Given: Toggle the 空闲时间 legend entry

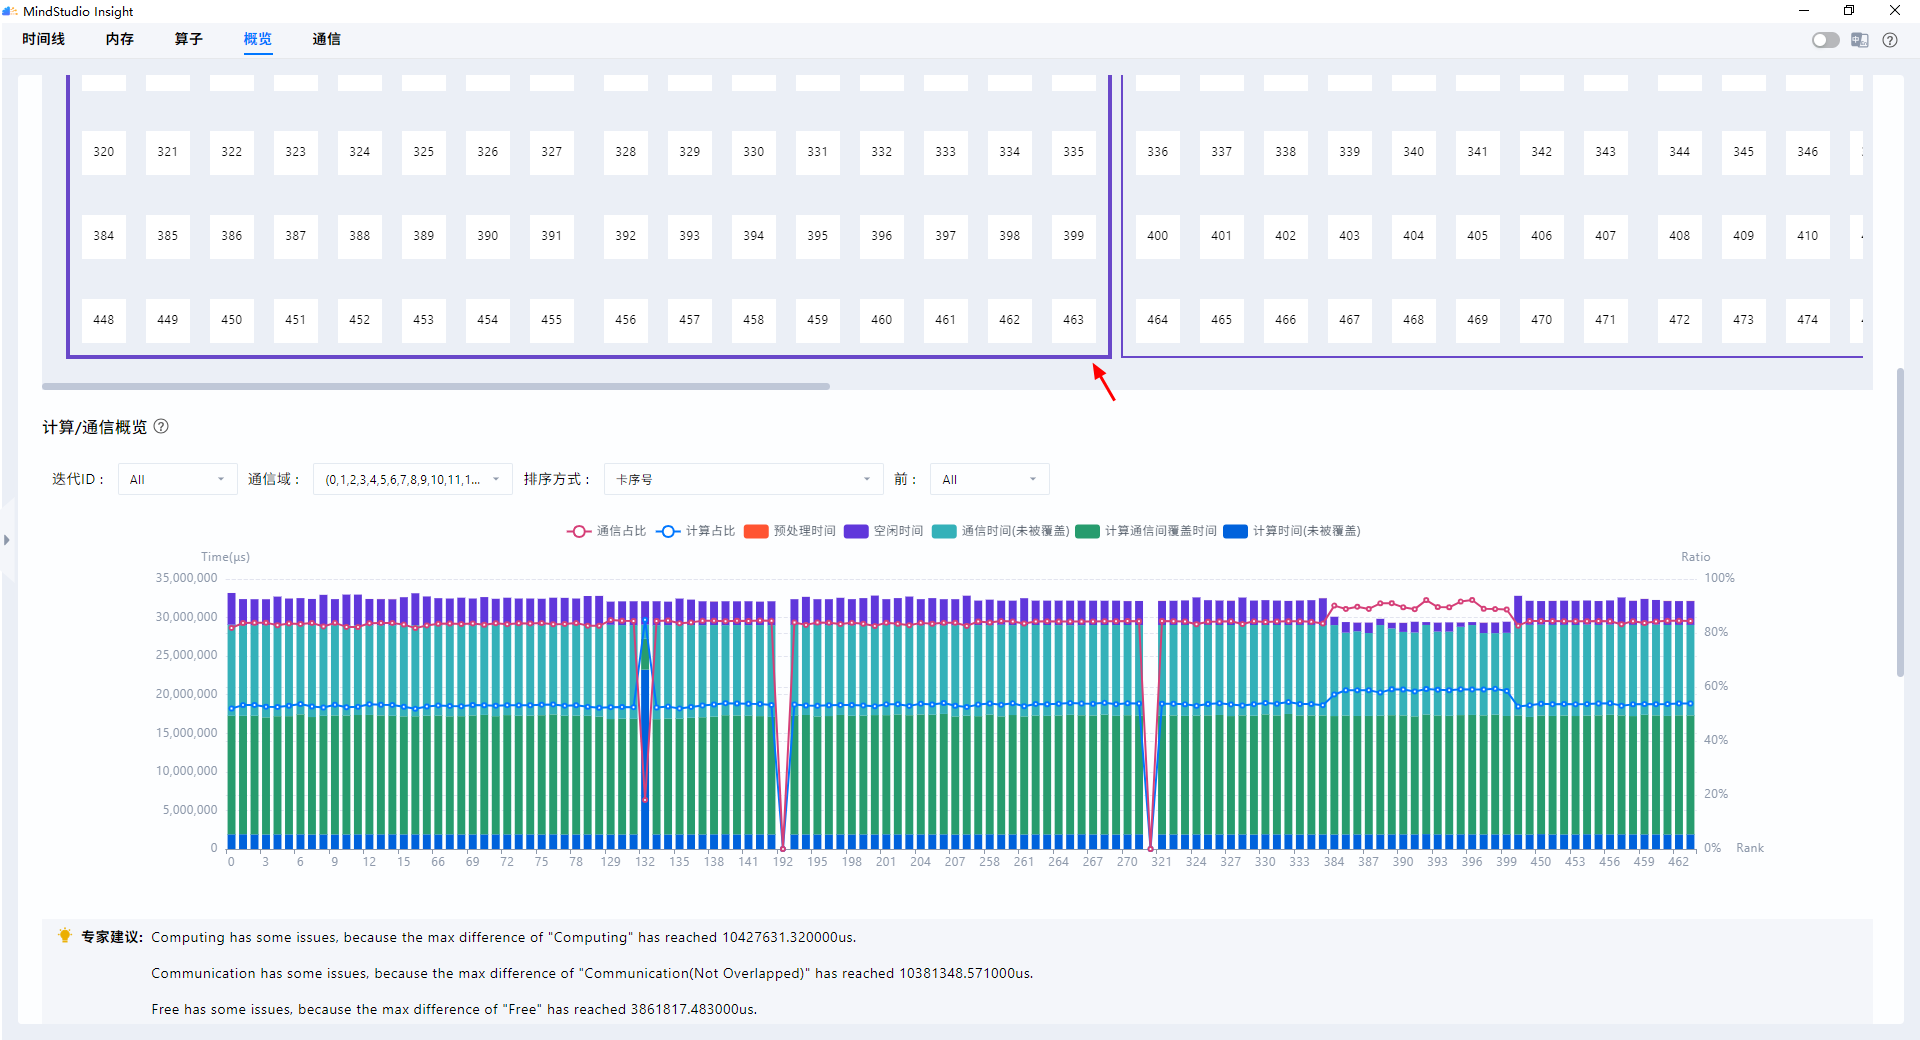Looking at the screenshot, I should (884, 531).
